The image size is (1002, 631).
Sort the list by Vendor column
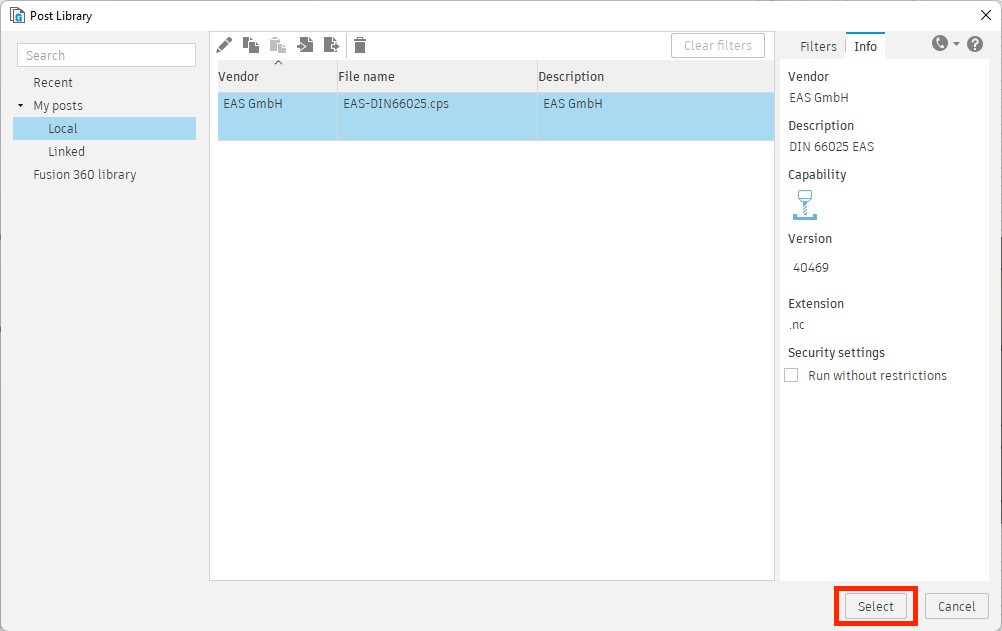(238, 77)
